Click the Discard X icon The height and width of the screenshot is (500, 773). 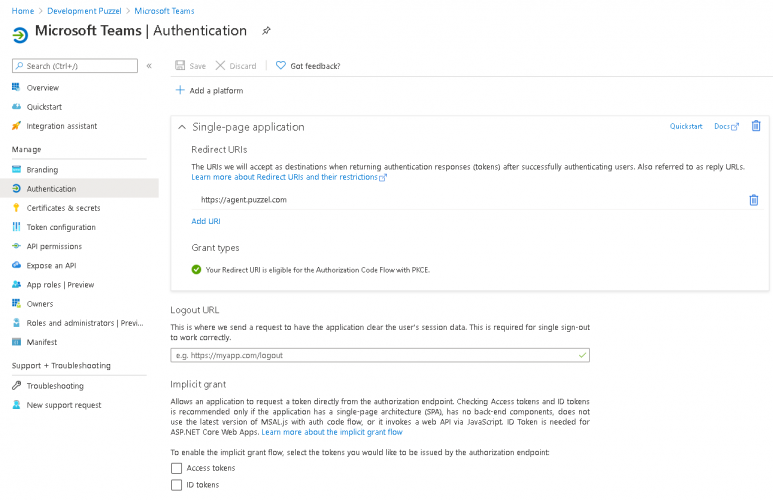220,65
